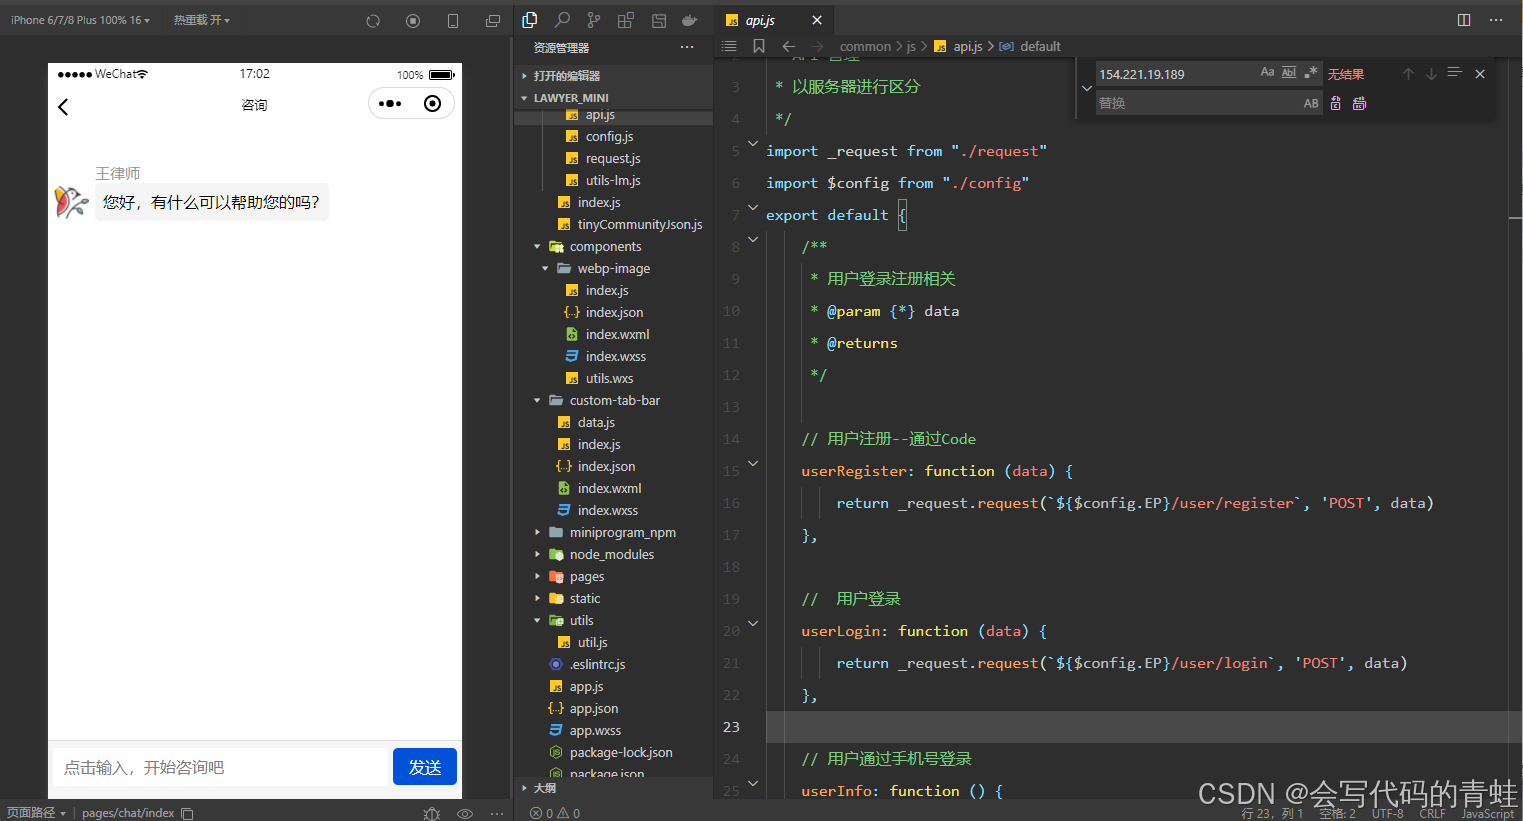Screen dimensions: 1523x821
Task: Click the WeChat capsule three-dots menu
Action: (x=390, y=103)
